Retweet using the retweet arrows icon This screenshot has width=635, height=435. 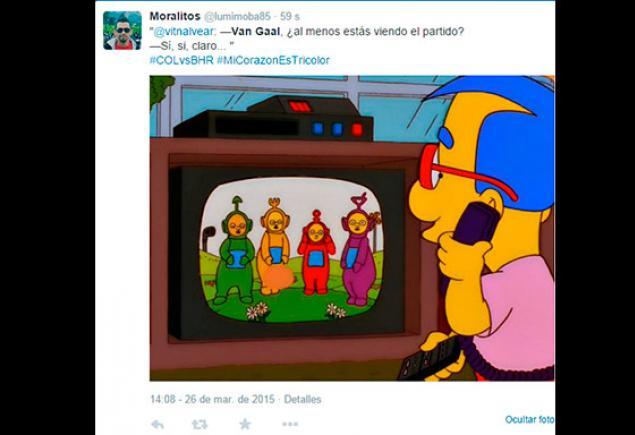coord(200,424)
